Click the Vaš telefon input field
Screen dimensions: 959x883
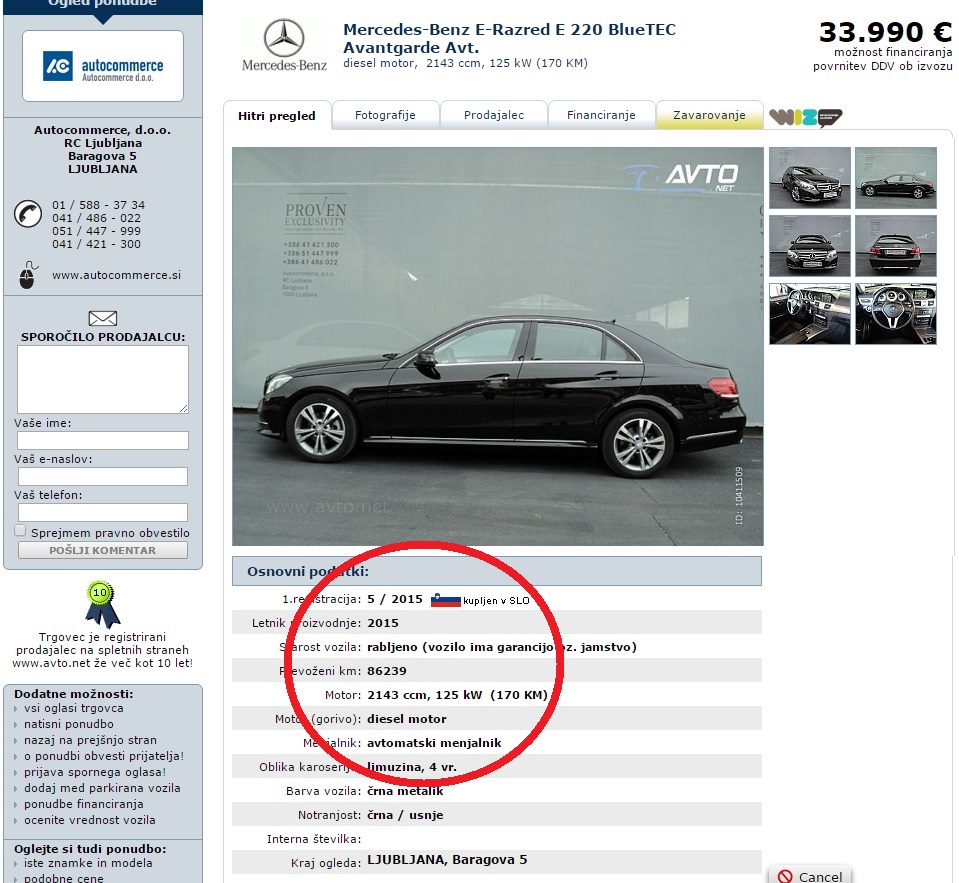coord(103,512)
